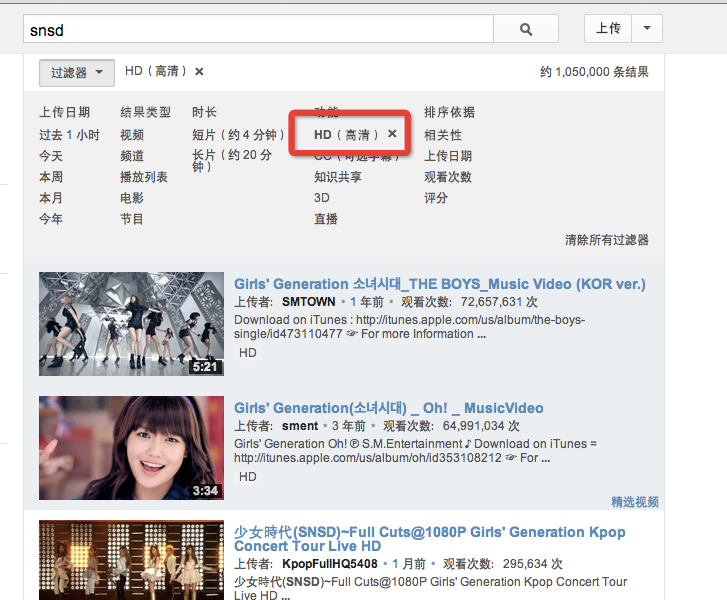Open the 过滤器 dropdown
727x600 pixels.
[77, 73]
